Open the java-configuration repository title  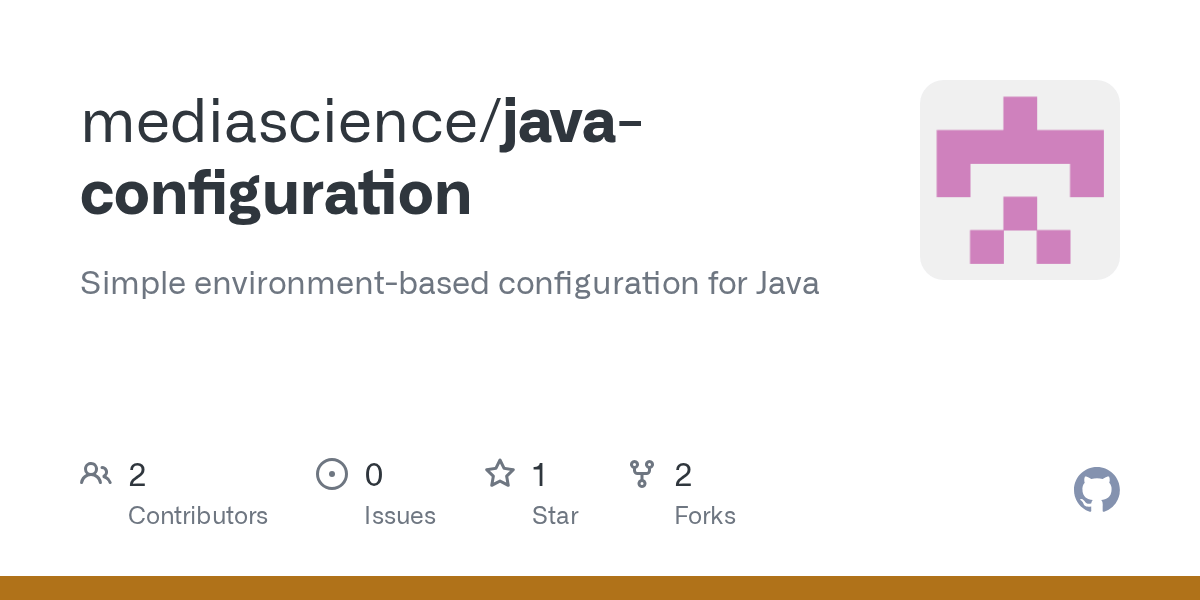[x=361, y=158]
